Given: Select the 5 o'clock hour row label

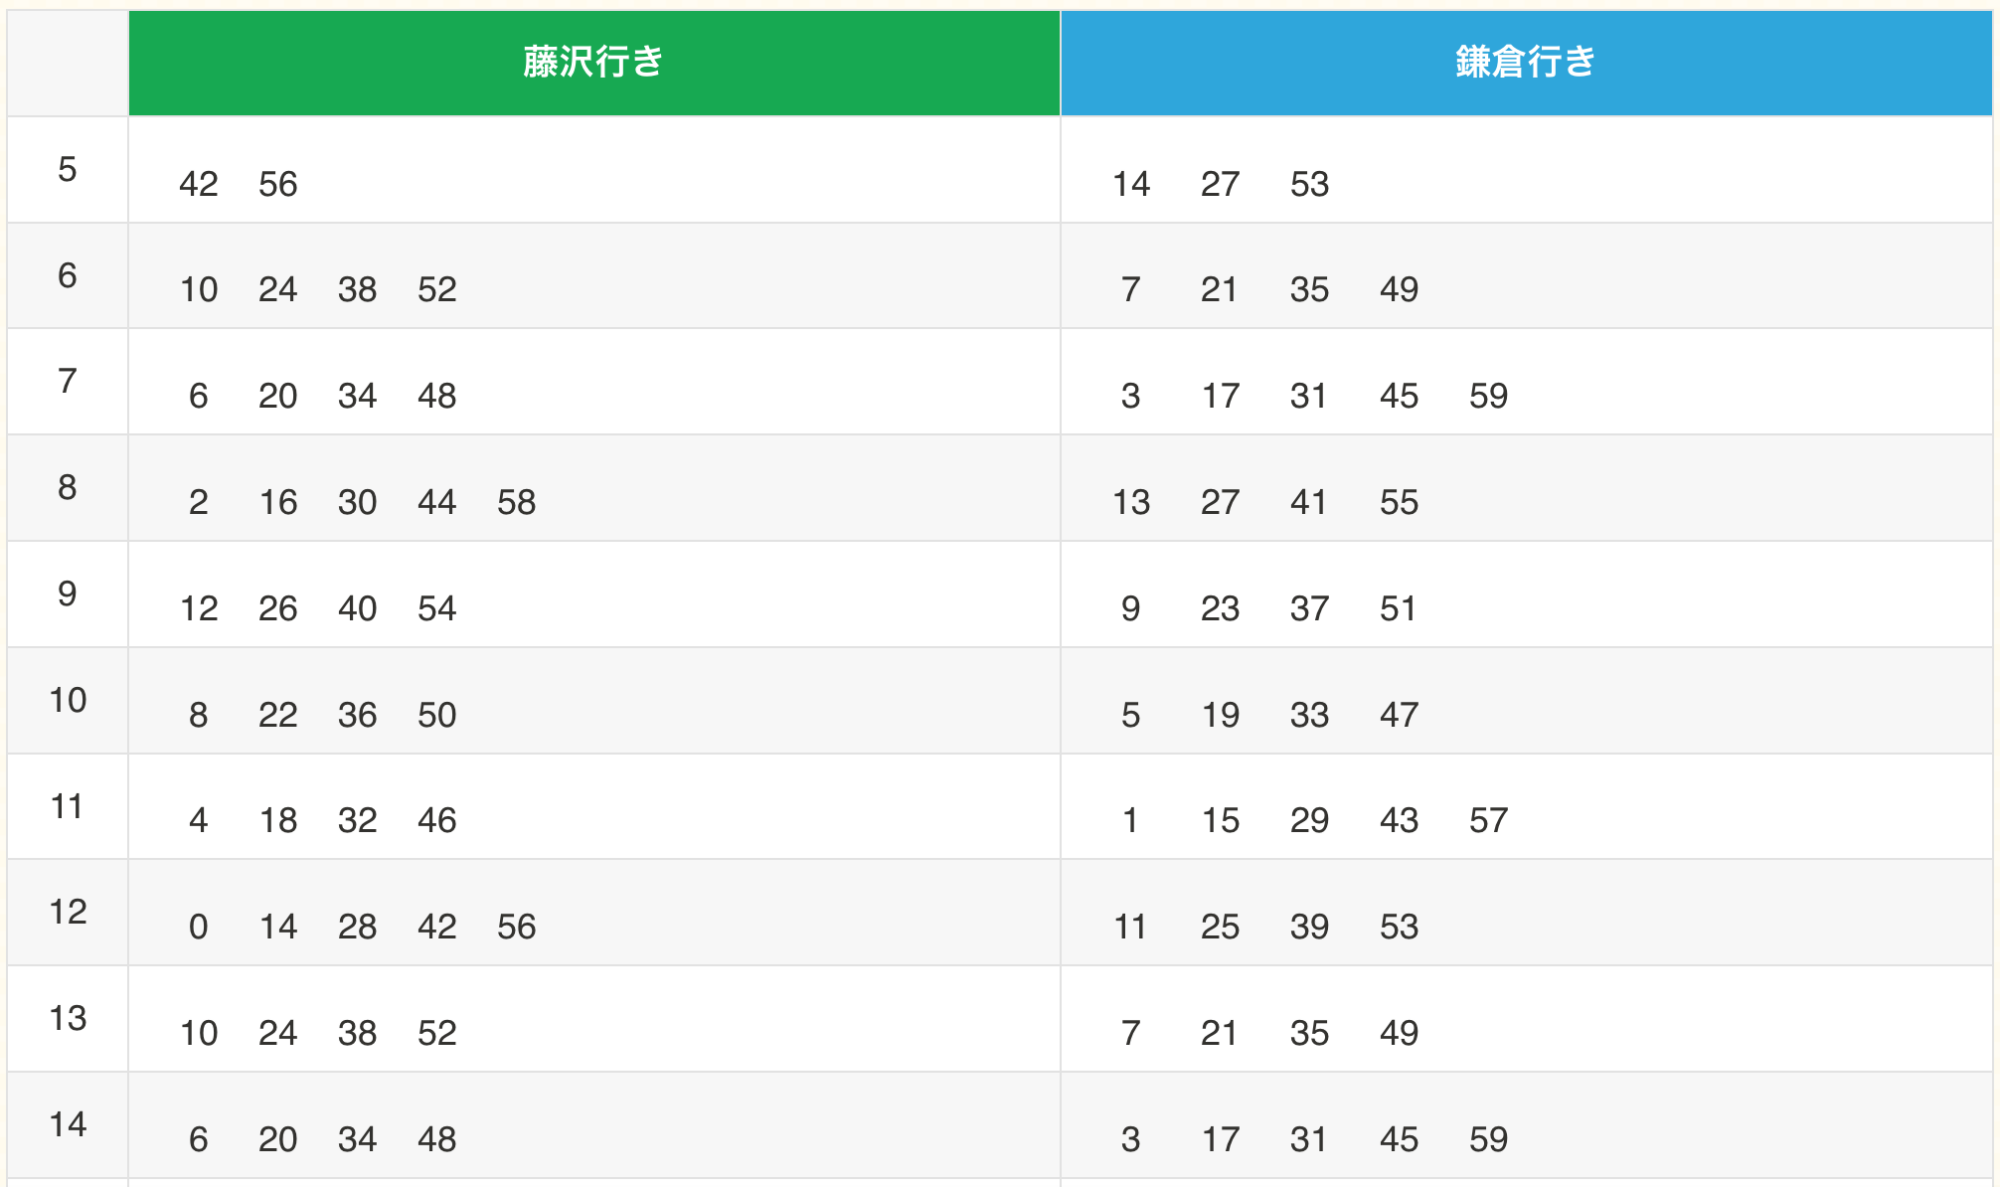Looking at the screenshot, I should 67,169.
